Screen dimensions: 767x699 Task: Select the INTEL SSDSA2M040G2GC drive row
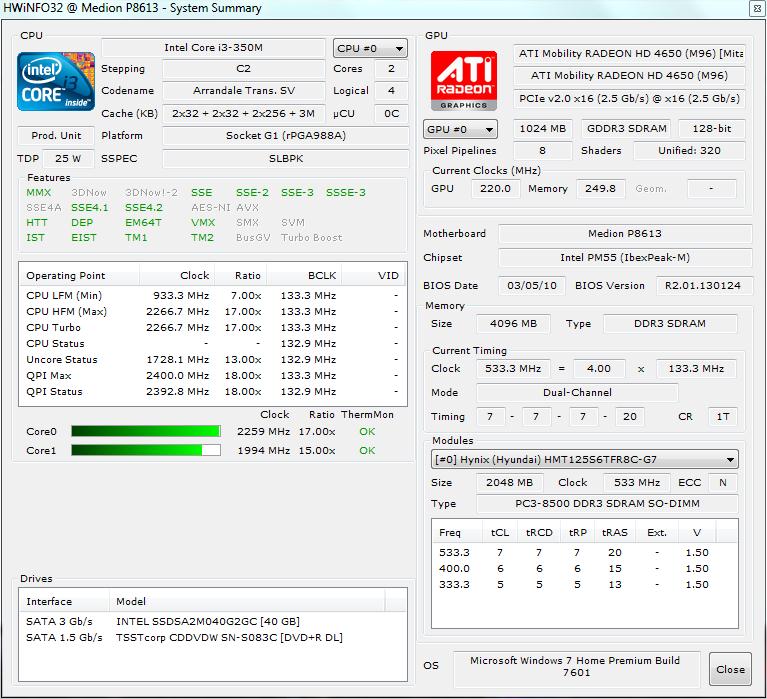[x=213, y=622]
